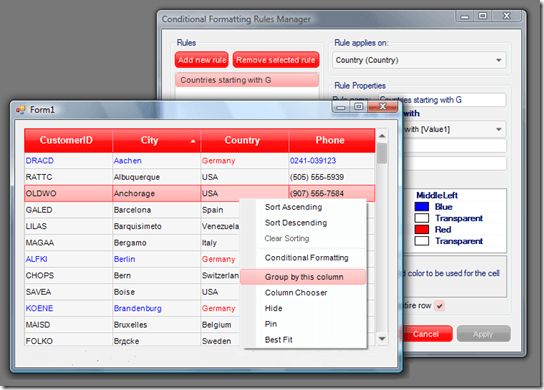
Task: Click the Apply button
Action: point(483,334)
